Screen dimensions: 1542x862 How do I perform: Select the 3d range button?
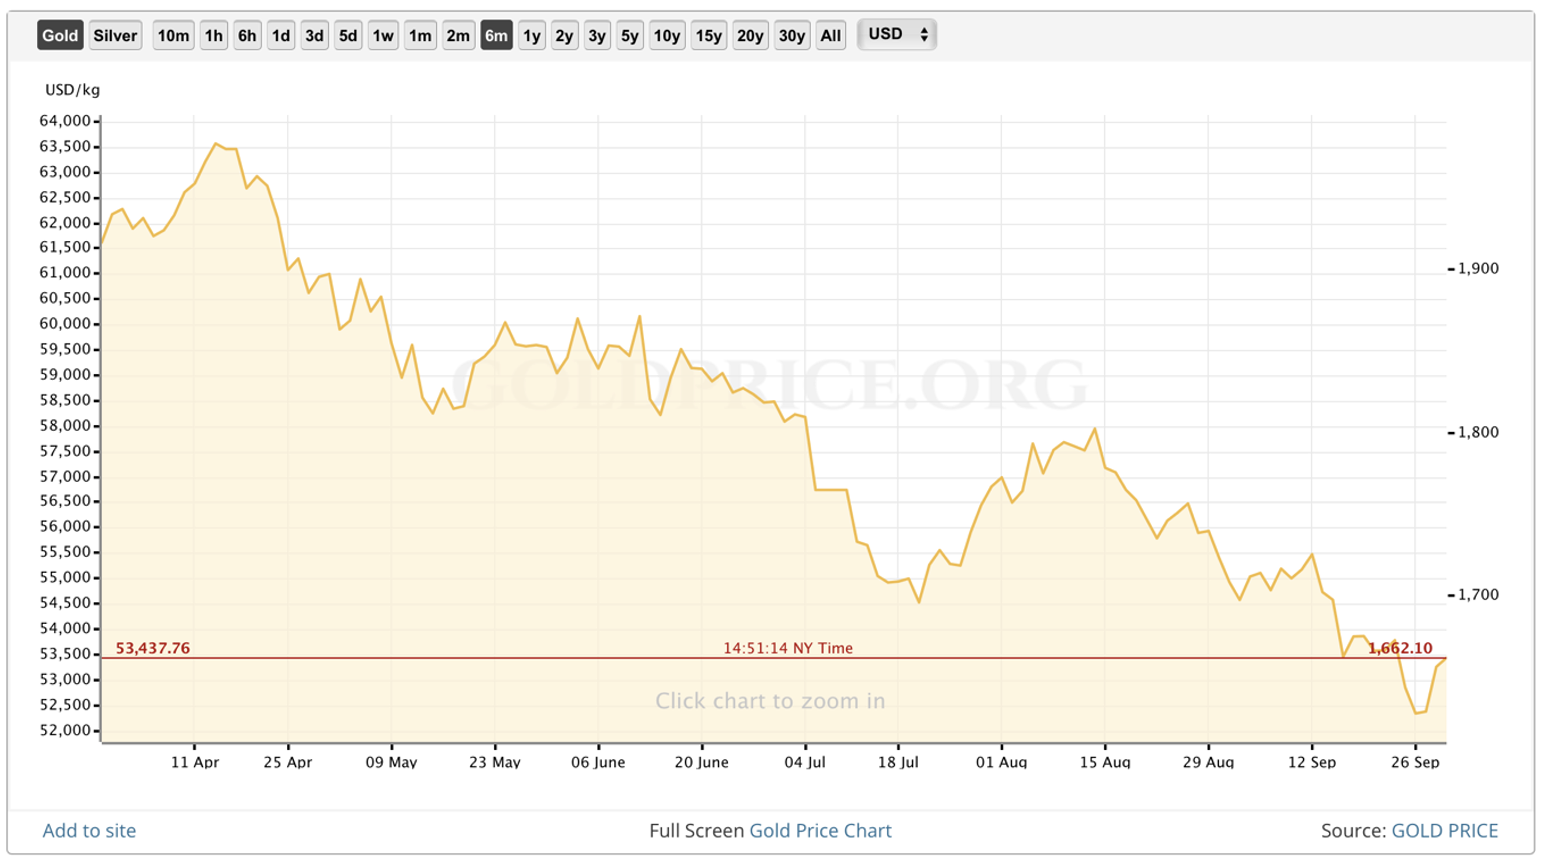click(x=314, y=36)
